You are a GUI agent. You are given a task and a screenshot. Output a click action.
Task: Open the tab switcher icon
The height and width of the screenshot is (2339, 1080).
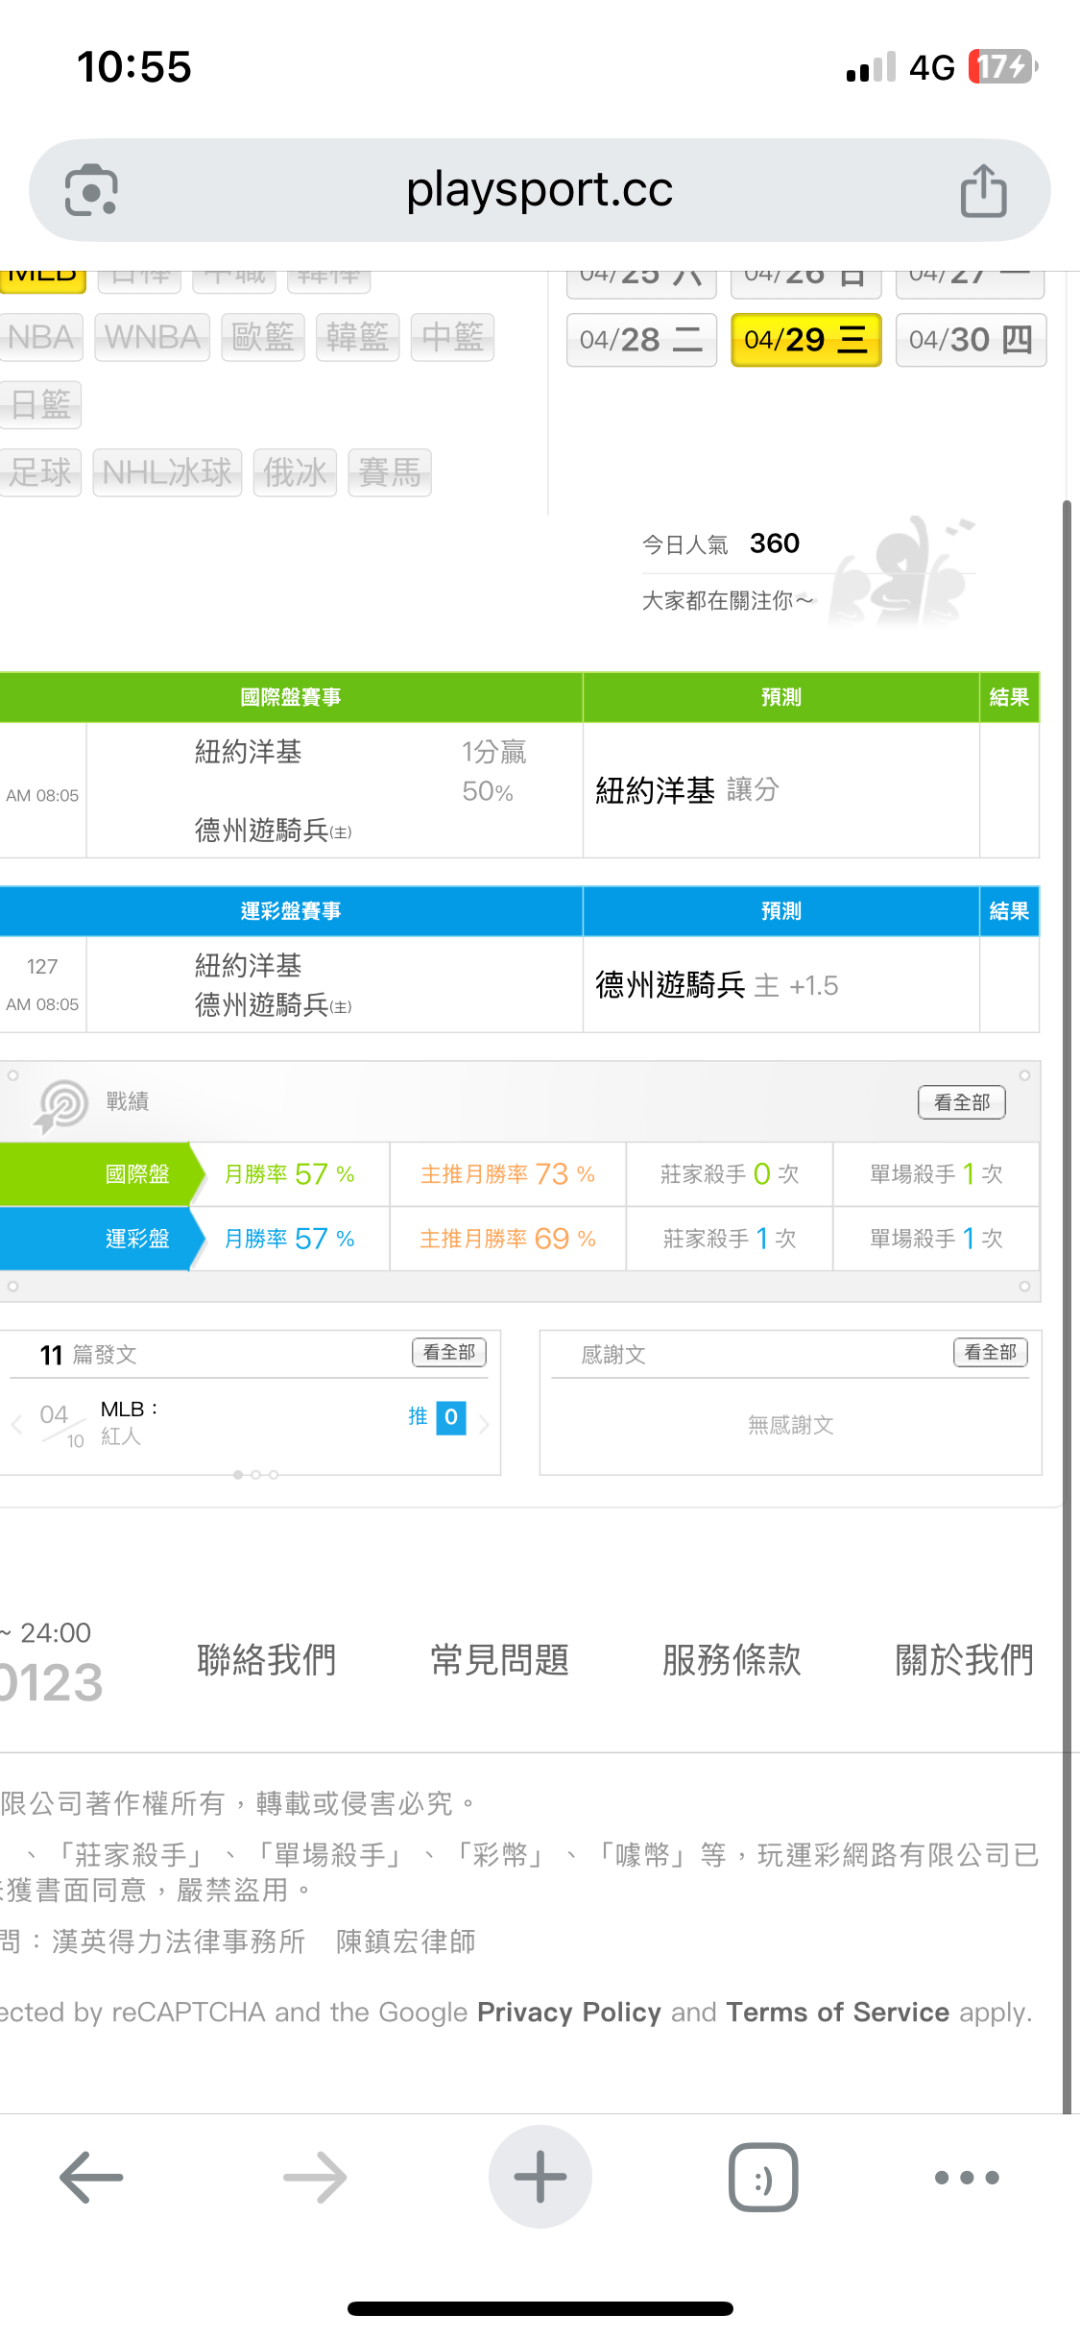763,2177
